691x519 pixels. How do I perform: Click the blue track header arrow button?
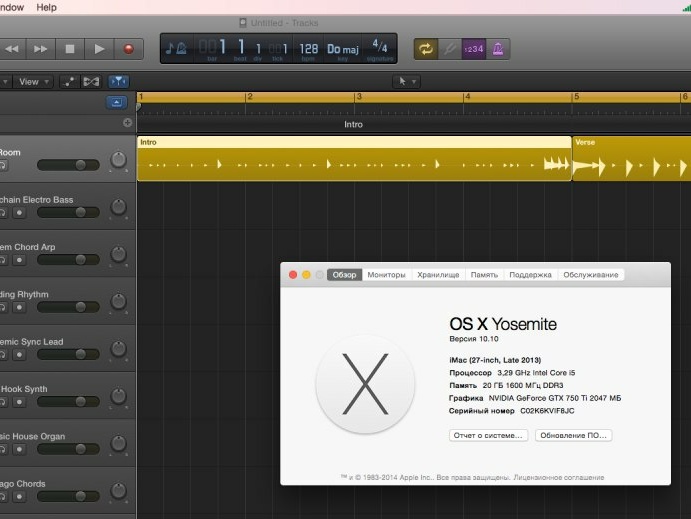pyautogui.click(x=116, y=102)
